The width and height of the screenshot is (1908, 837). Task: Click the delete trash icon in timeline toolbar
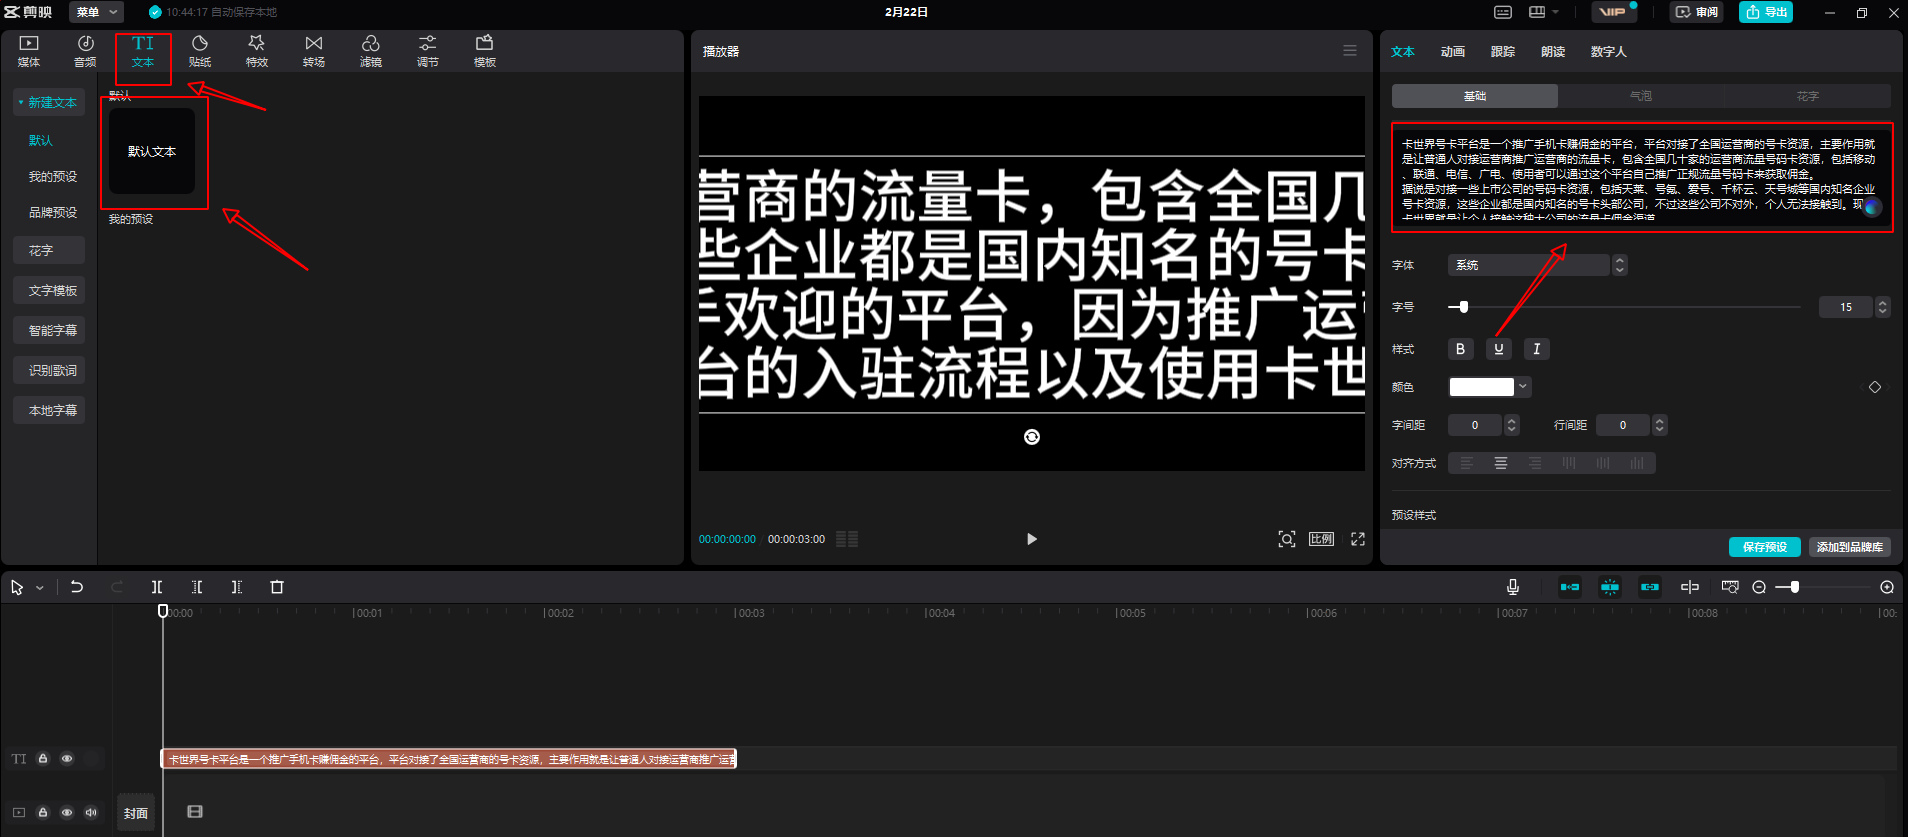pyautogui.click(x=277, y=587)
